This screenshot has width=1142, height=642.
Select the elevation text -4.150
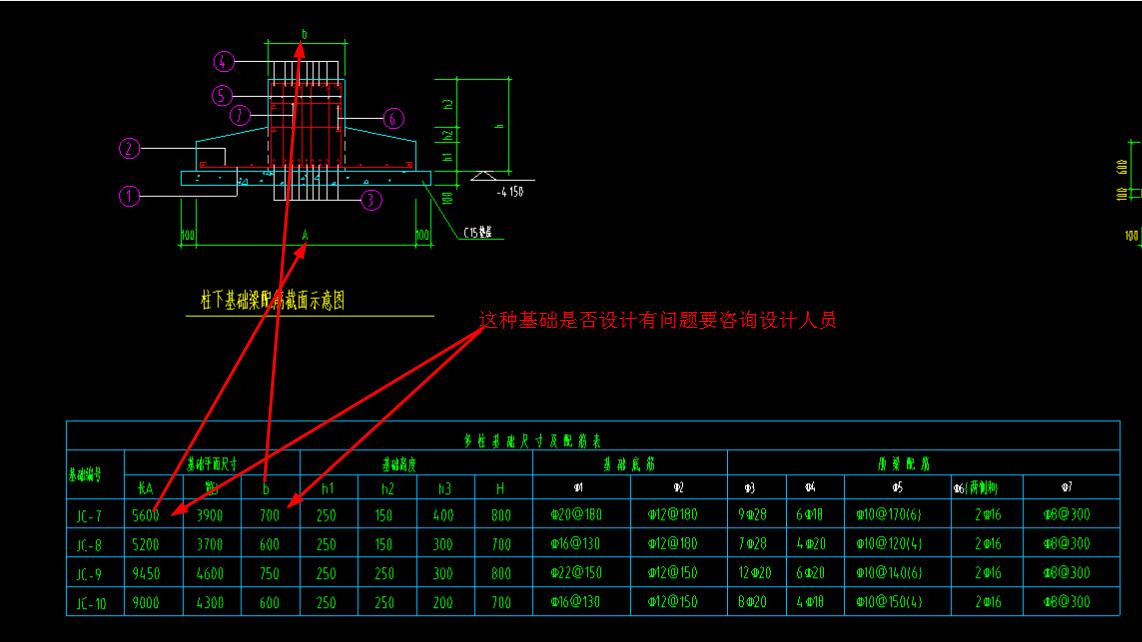pos(510,192)
